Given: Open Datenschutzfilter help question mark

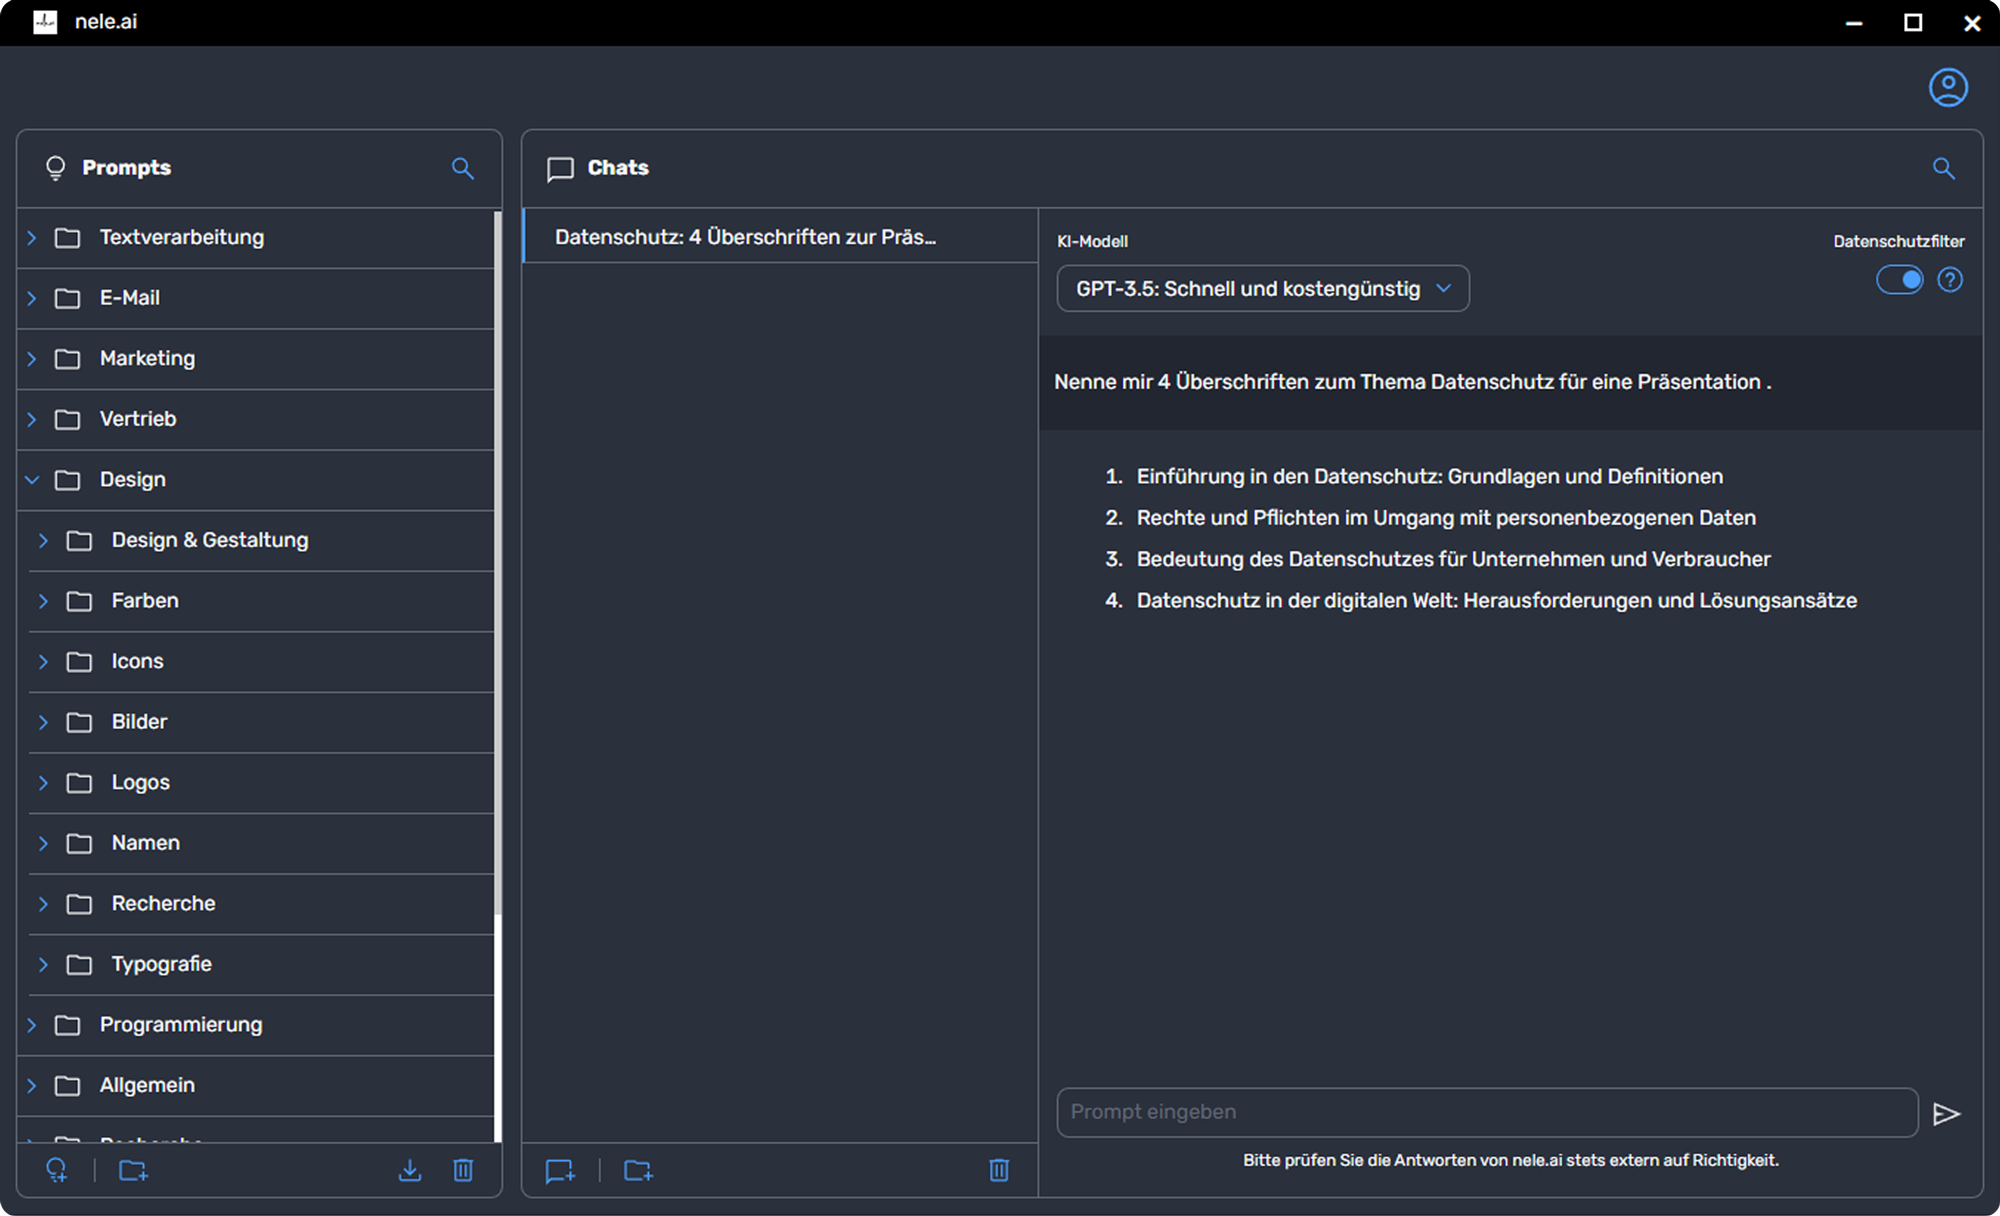Looking at the screenshot, I should (1950, 280).
